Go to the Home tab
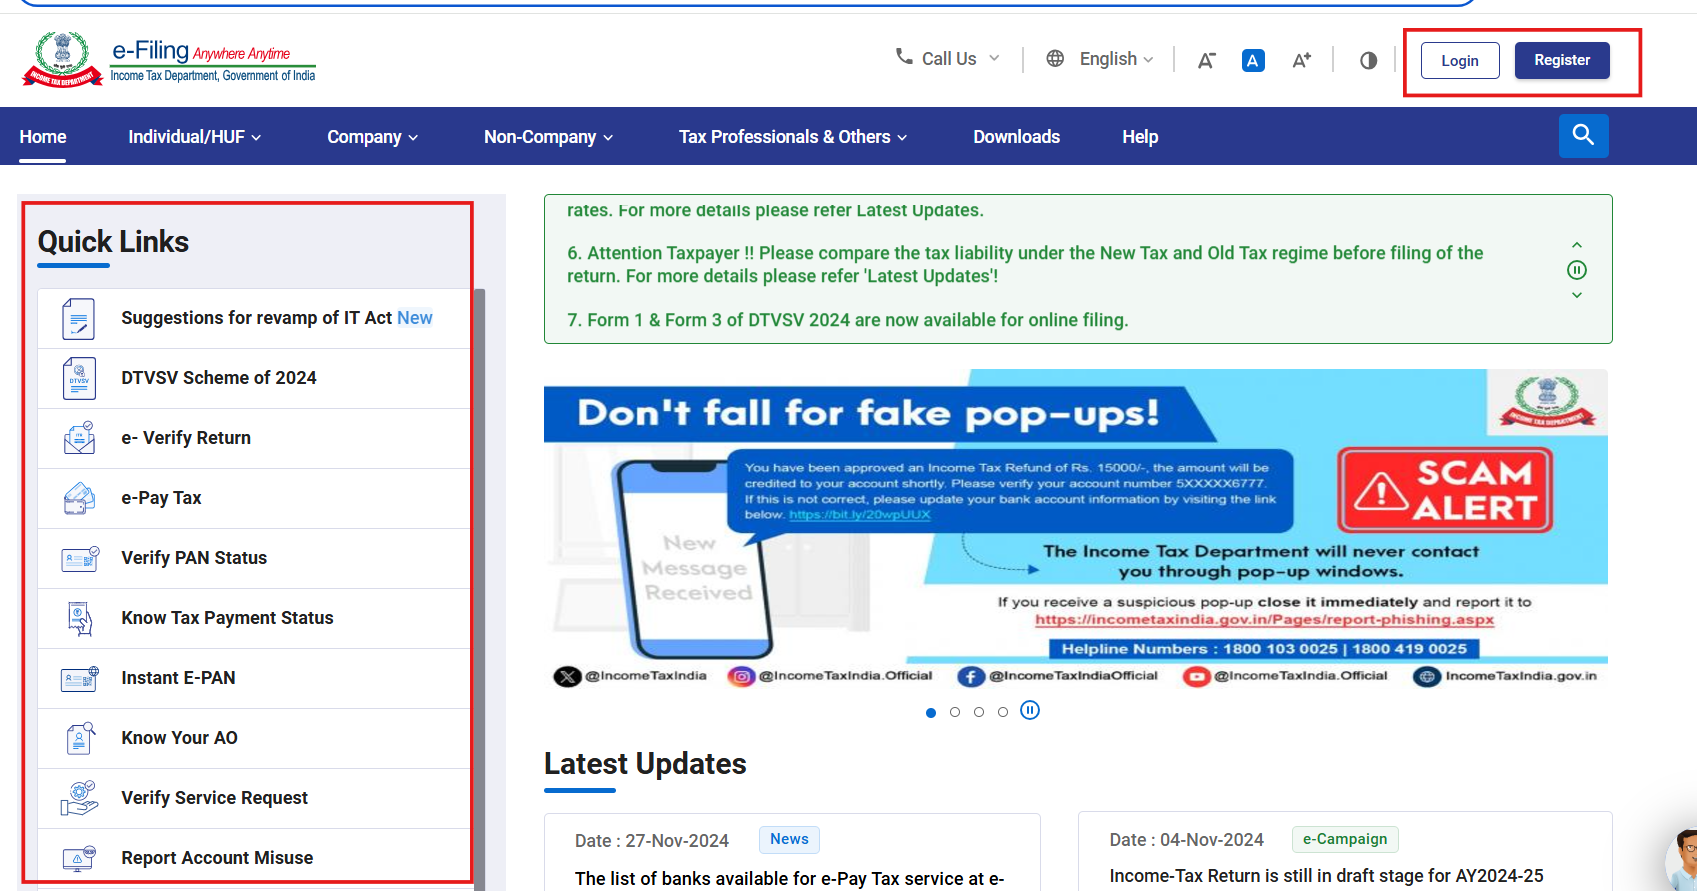 [x=43, y=137]
